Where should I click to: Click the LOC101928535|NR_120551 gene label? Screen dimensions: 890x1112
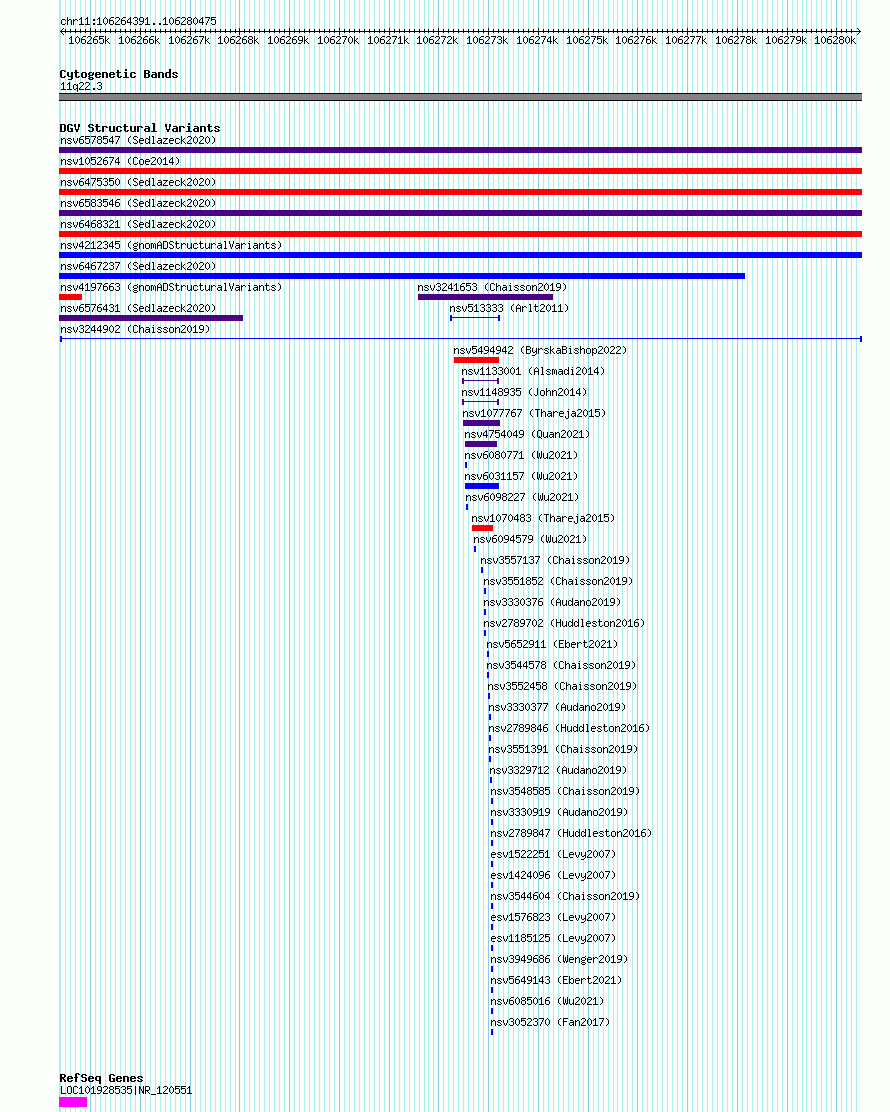click(x=126, y=1091)
